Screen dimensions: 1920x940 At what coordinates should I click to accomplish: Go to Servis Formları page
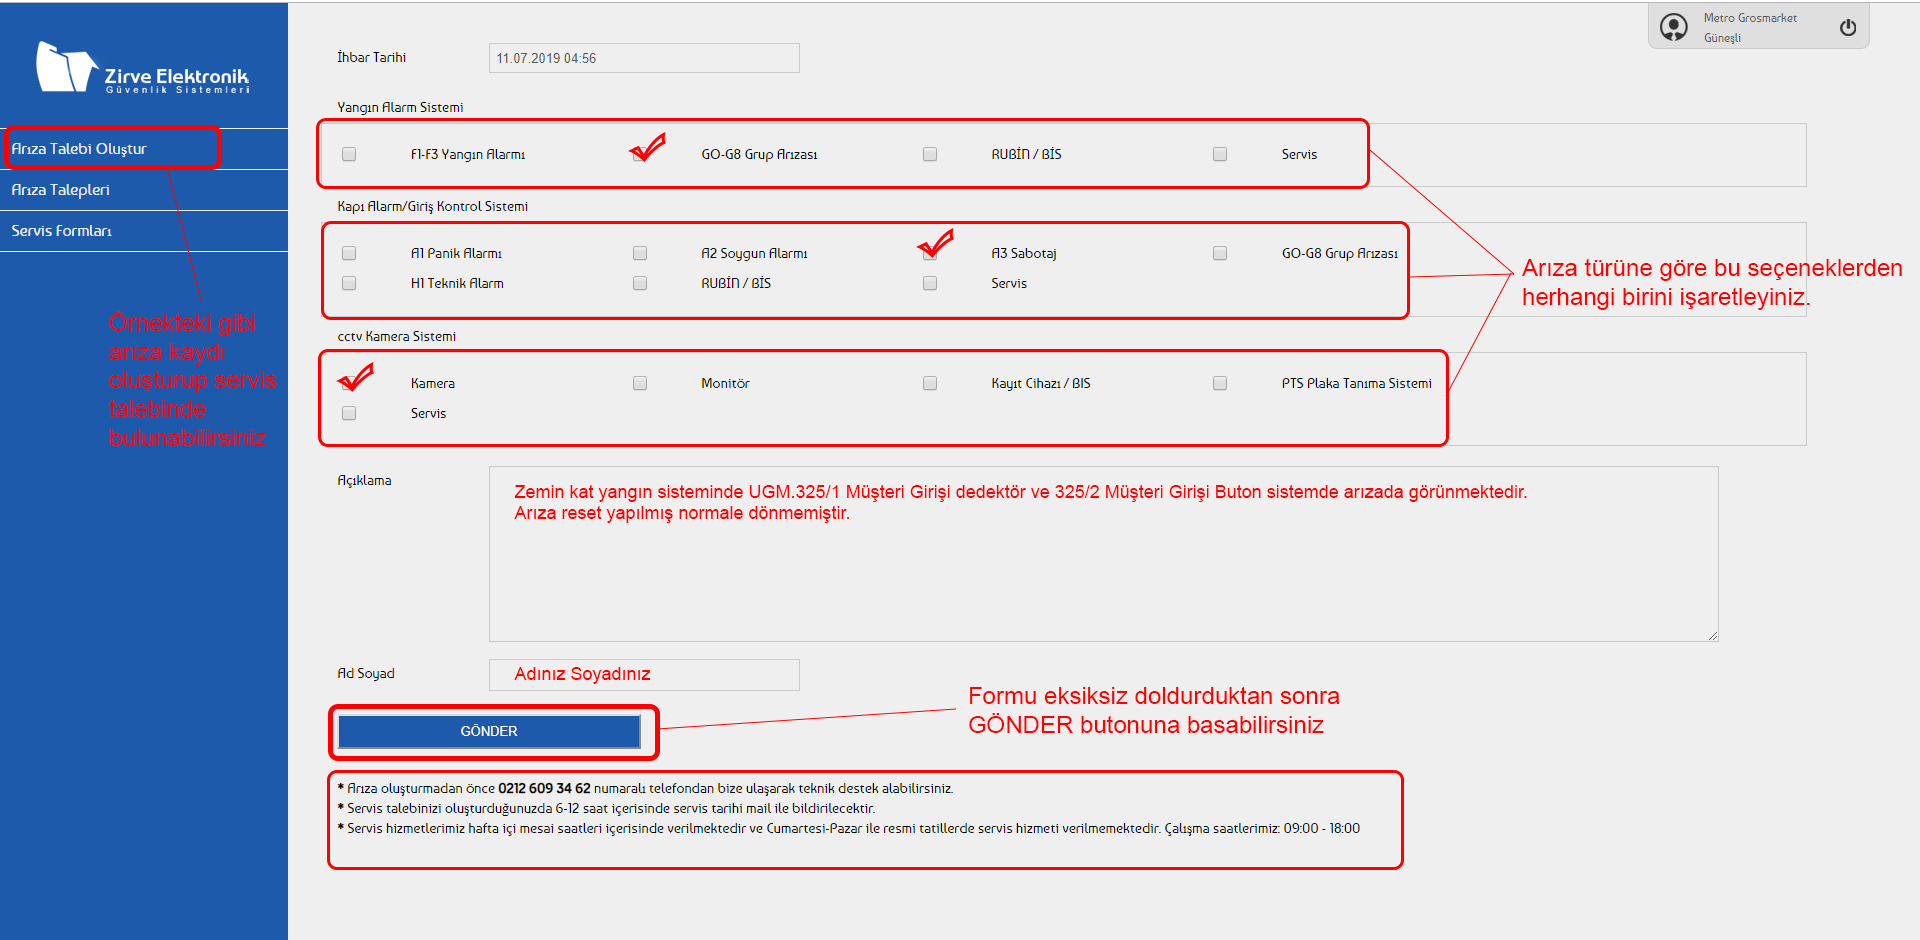click(x=62, y=231)
